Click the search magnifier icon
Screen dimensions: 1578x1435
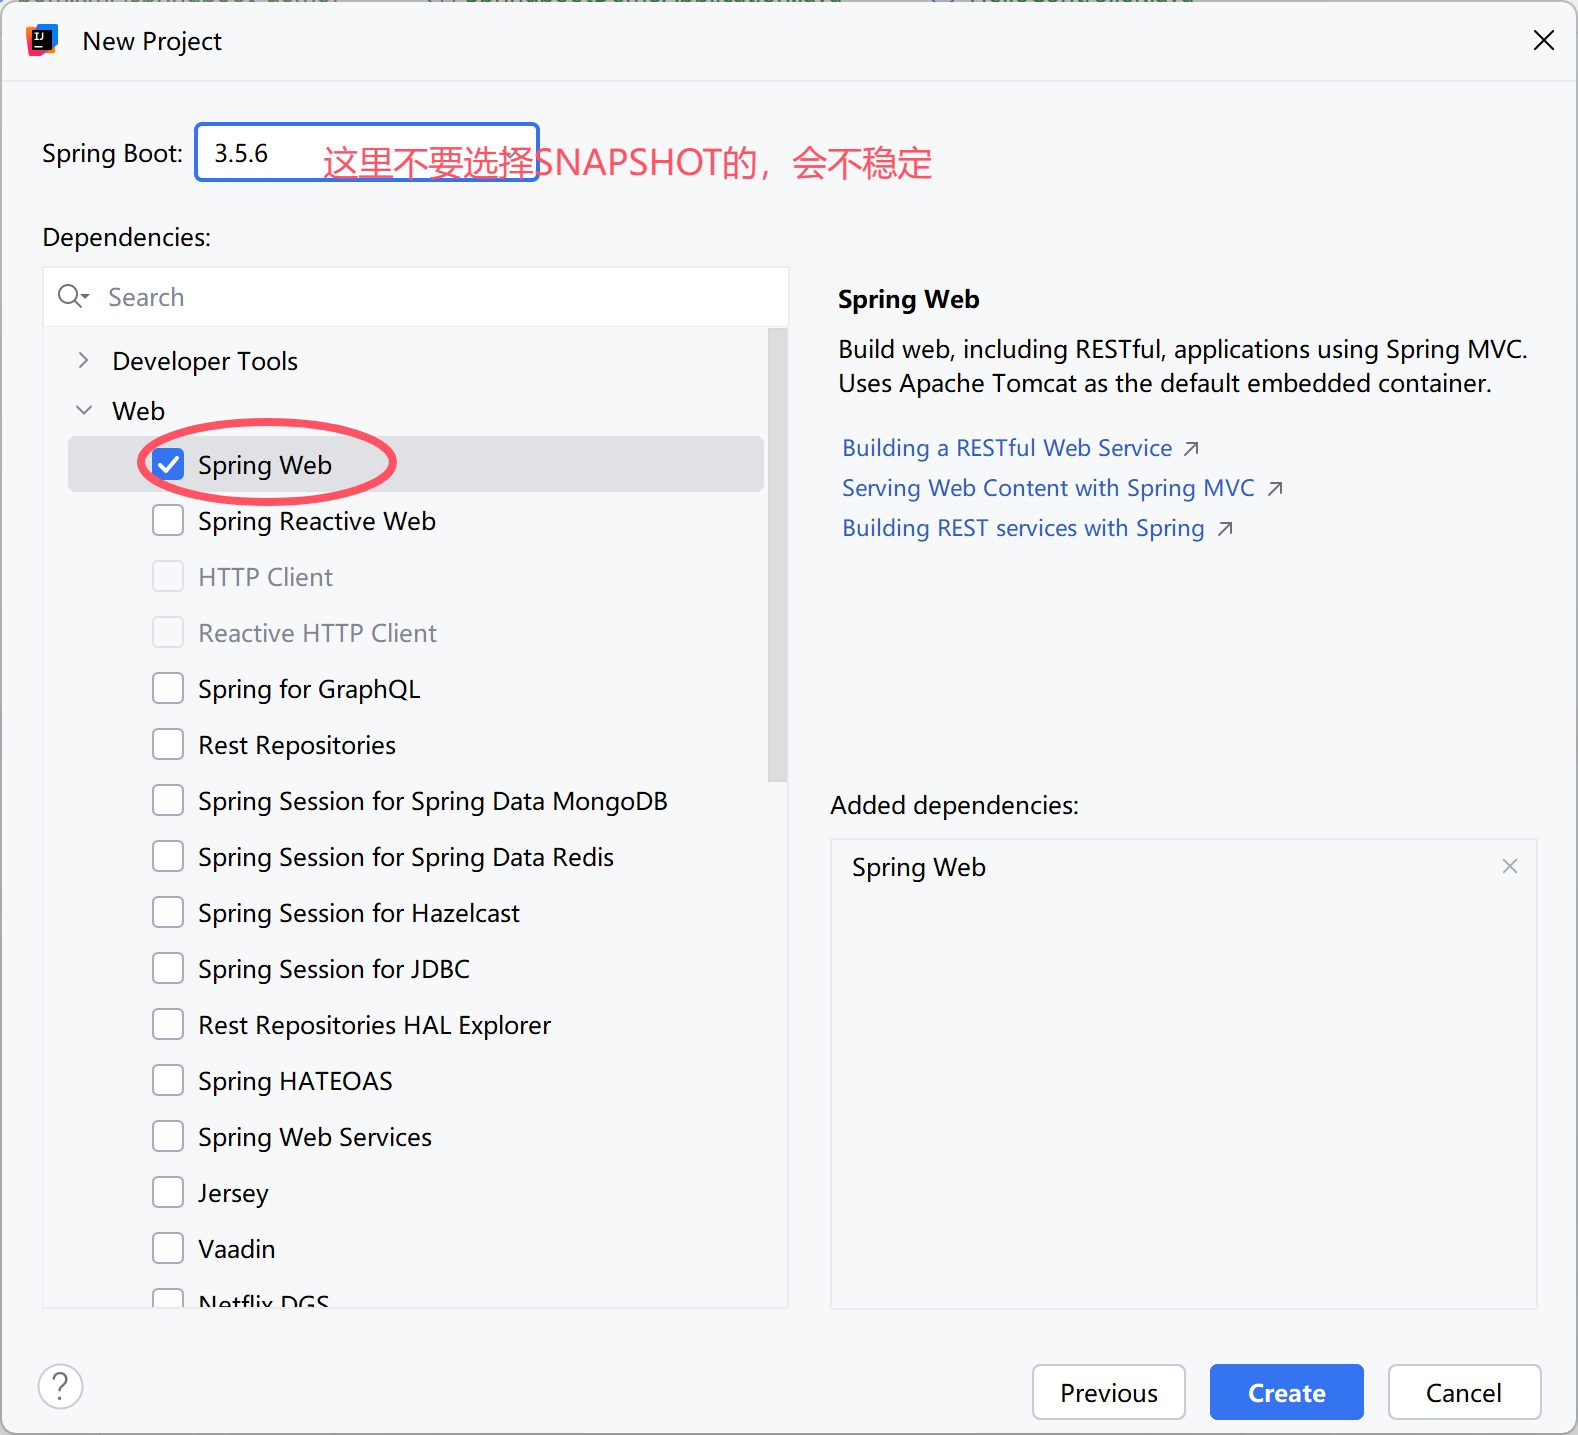coord(73,296)
